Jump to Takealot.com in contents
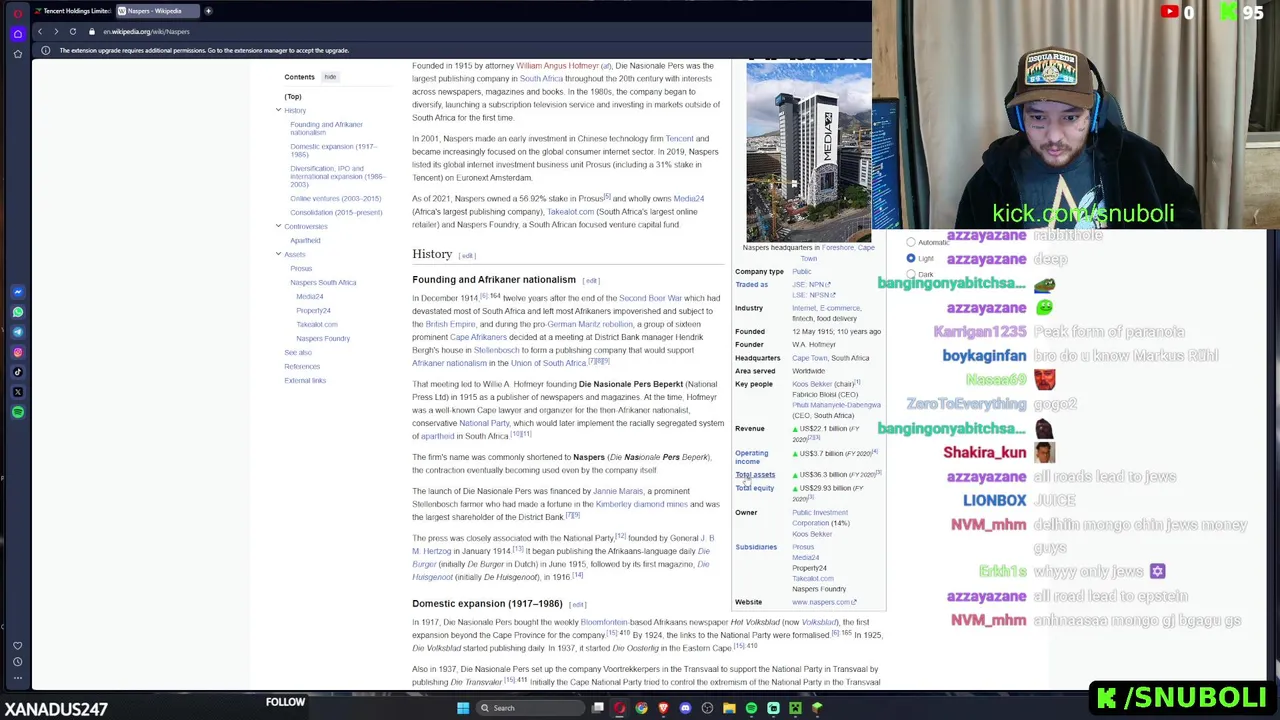Screen dimensions: 1280x720 tap(316, 324)
